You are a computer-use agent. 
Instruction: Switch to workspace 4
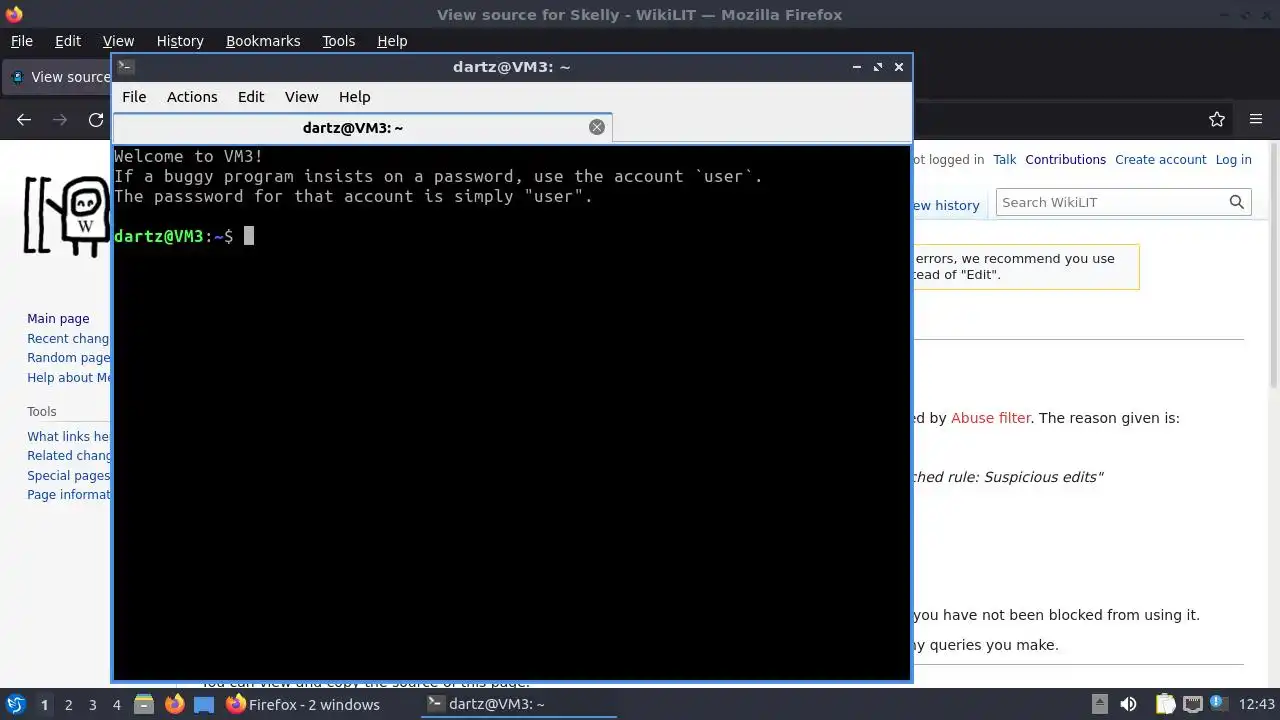click(116, 705)
